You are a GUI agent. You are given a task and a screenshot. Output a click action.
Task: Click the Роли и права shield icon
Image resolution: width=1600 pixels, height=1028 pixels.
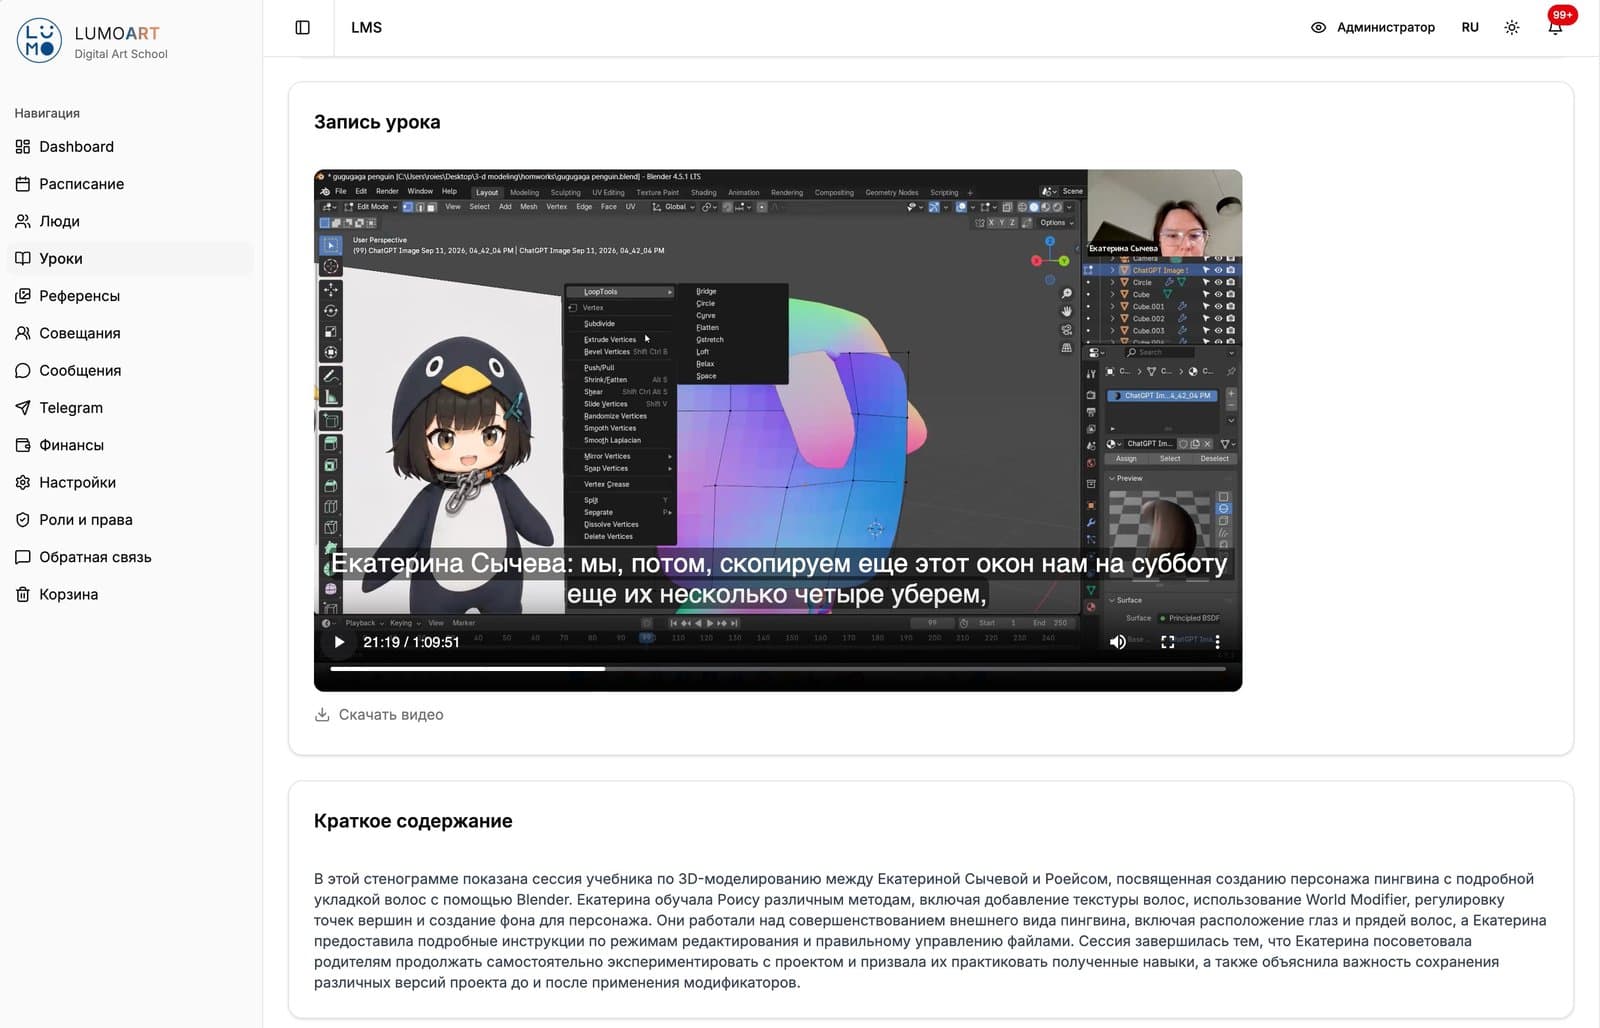click(23, 520)
